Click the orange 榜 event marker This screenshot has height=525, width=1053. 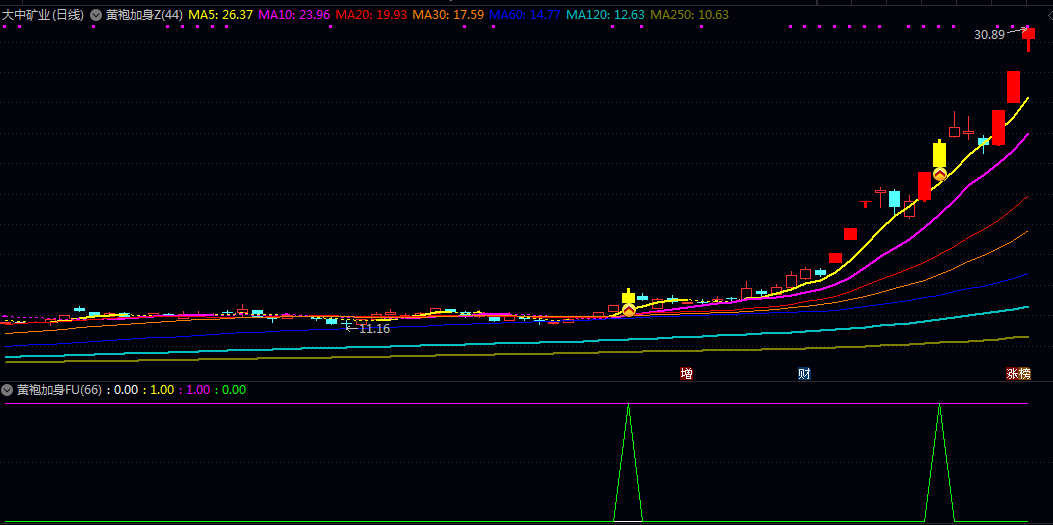(x=1025, y=373)
